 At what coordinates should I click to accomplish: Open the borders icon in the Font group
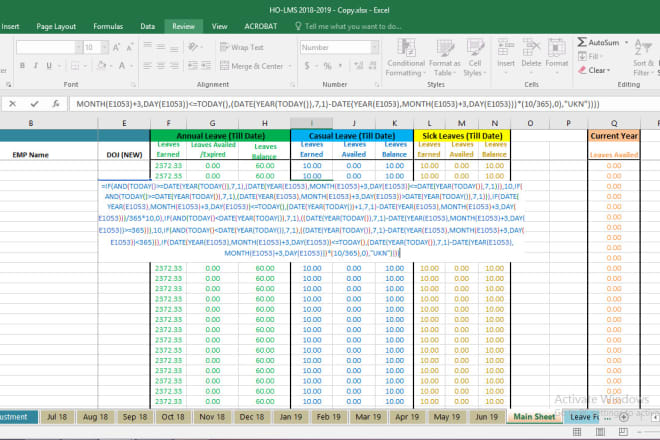tap(75, 66)
